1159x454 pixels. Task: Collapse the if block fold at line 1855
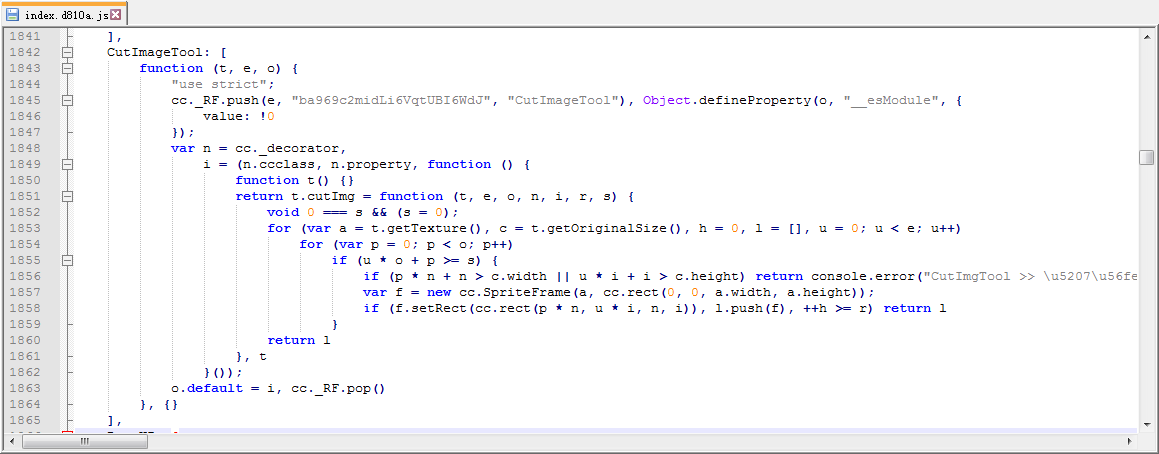click(68, 260)
